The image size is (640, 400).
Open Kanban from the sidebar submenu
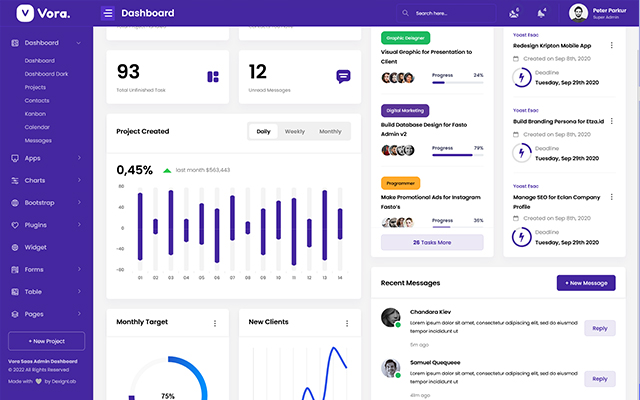(36, 114)
